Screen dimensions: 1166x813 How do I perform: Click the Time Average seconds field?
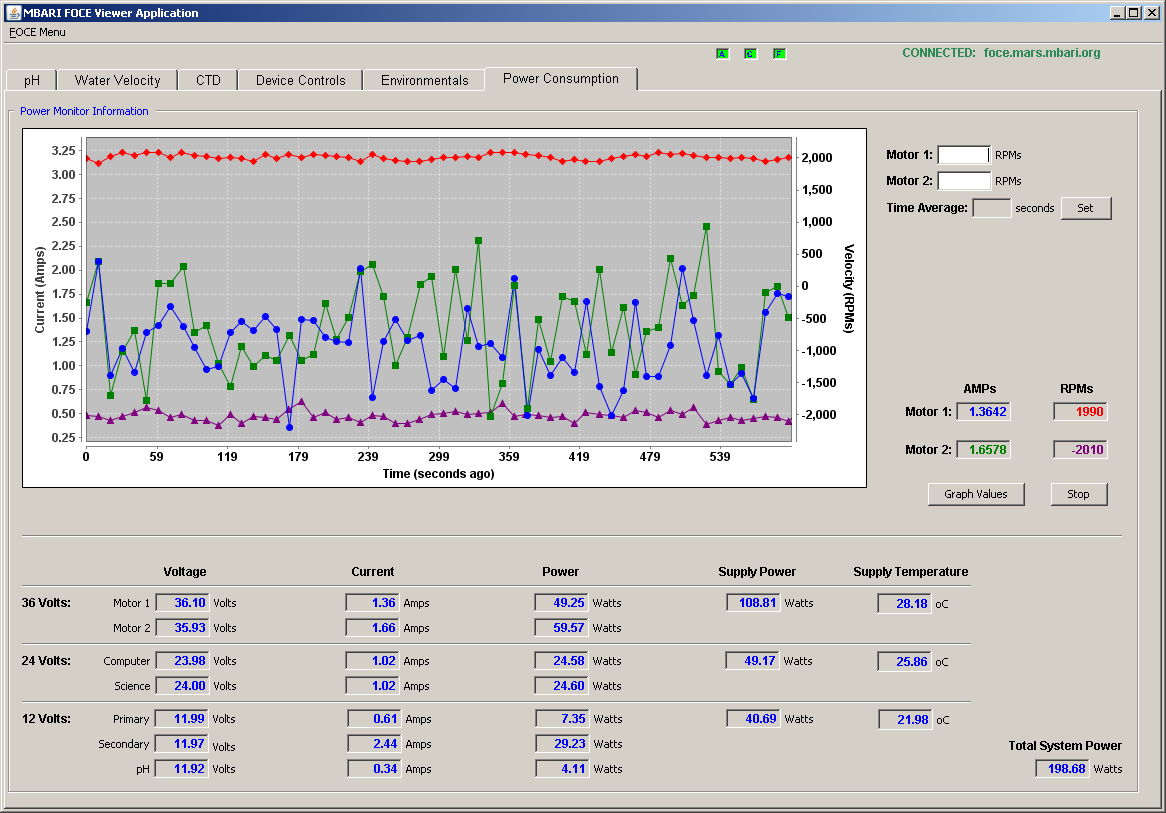(x=991, y=208)
